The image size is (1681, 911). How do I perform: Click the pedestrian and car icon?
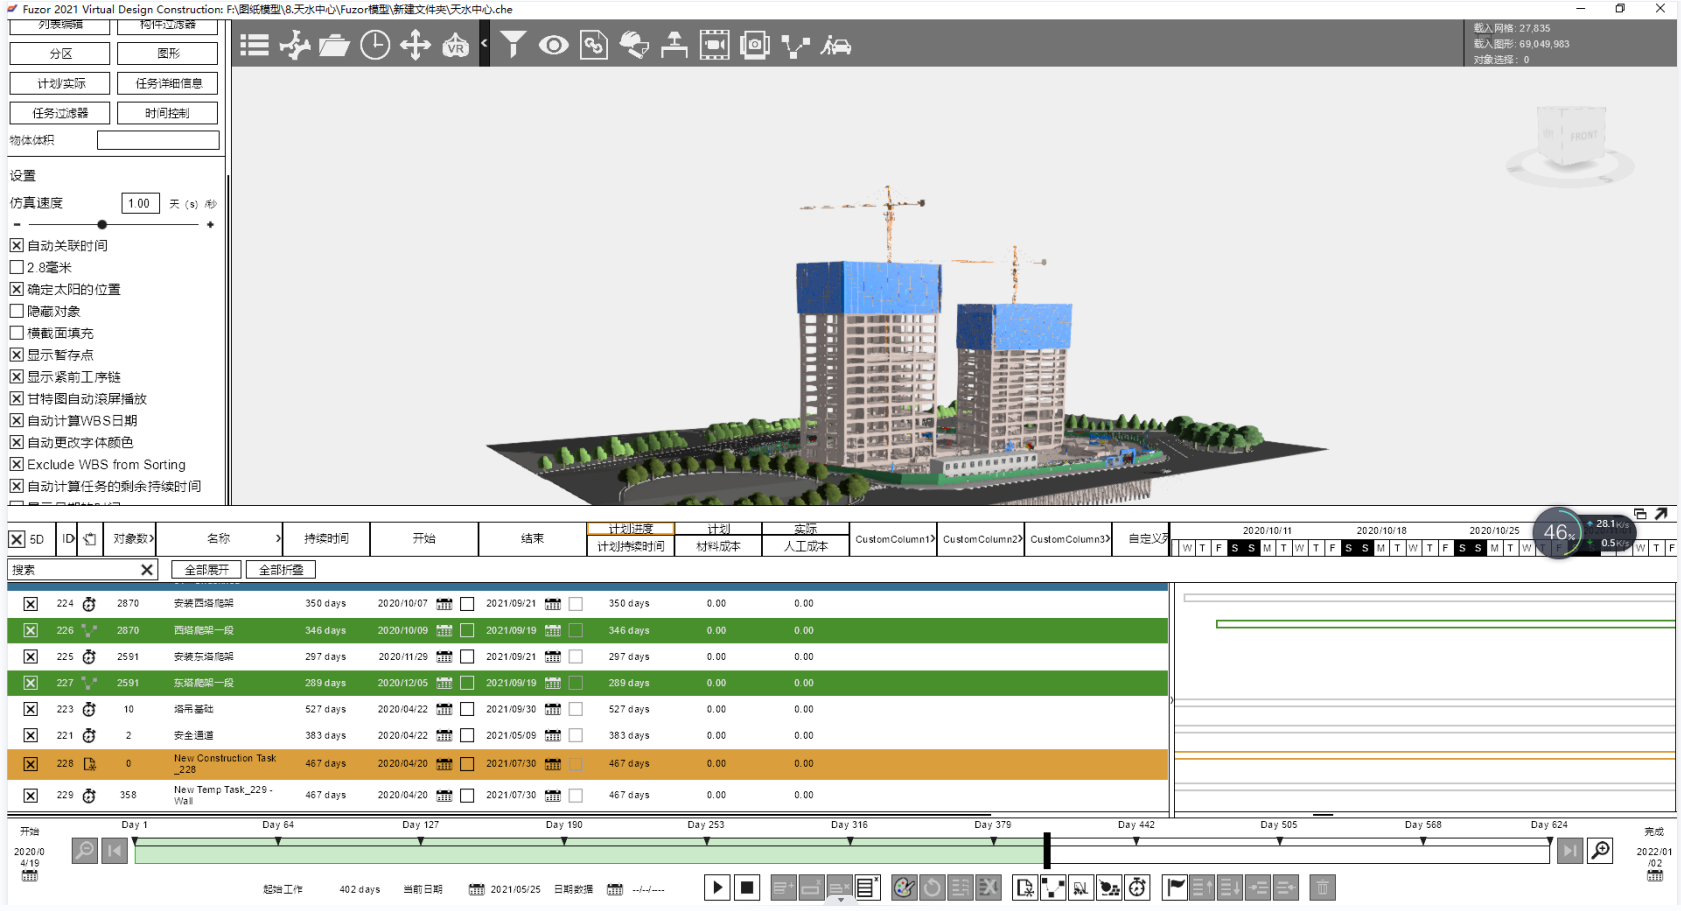[x=836, y=45]
